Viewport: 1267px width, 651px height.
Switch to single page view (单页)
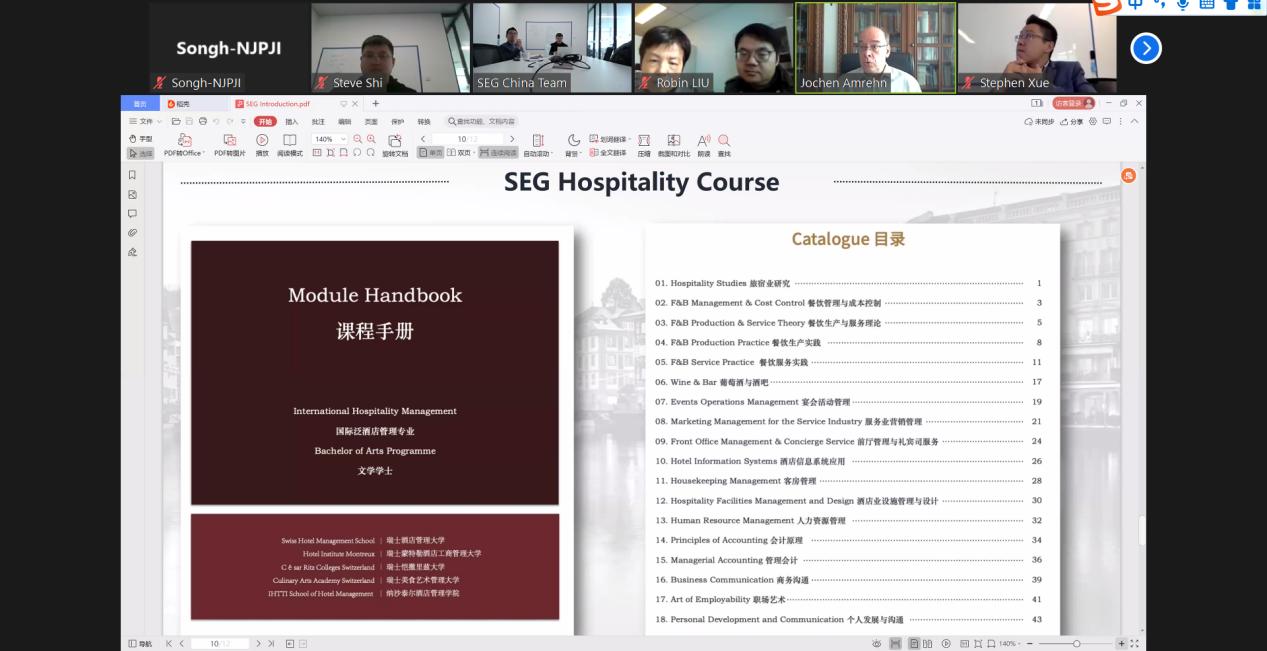(x=431, y=153)
